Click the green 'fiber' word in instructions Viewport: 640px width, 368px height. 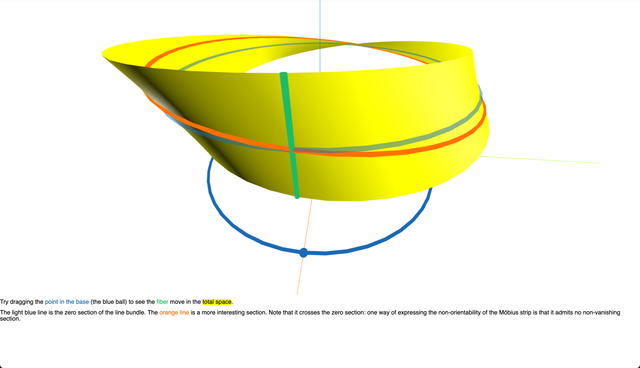(162, 302)
